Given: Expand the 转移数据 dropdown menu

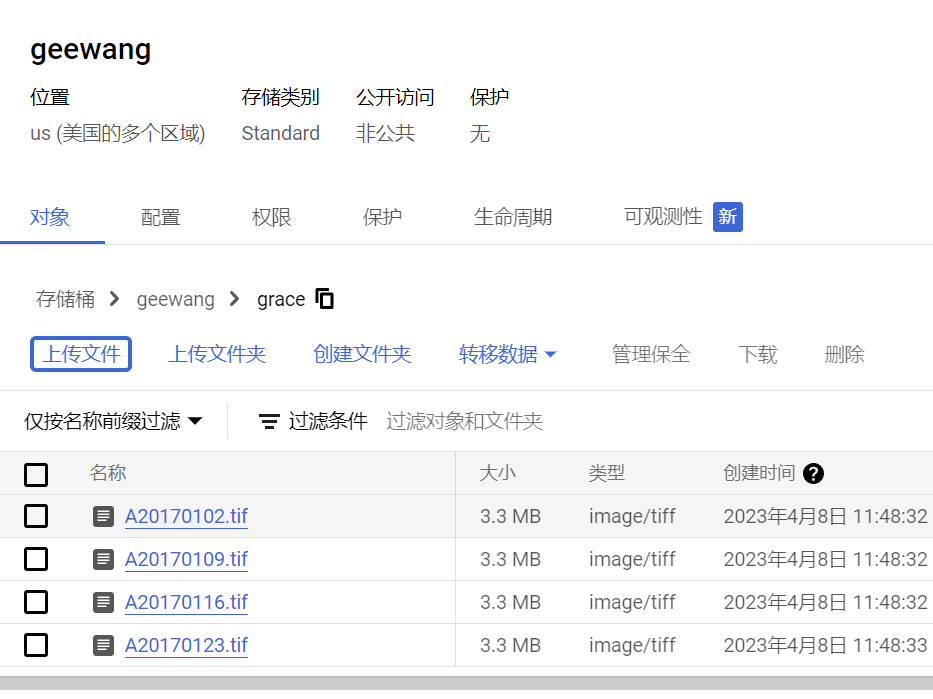Looking at the screenshot, I should point(507,354).
